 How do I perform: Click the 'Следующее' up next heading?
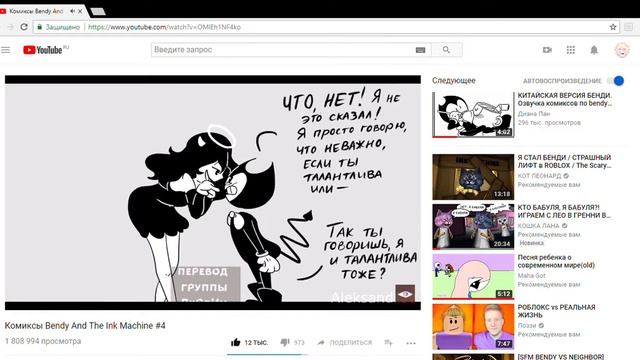454,80
